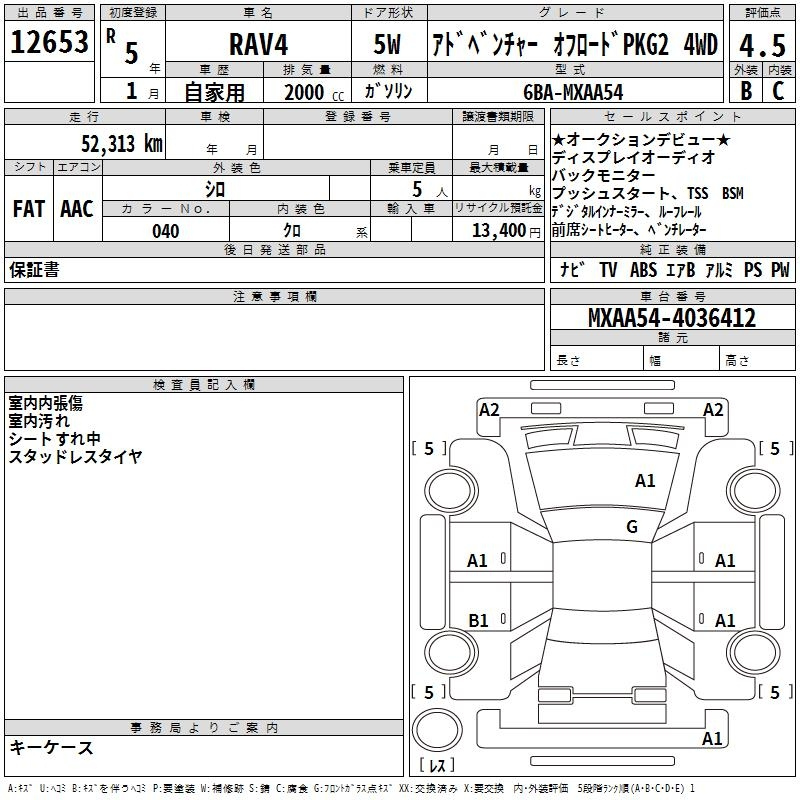Click the [レス] spare tire label

pyautogui.click(x=436, y=765)
